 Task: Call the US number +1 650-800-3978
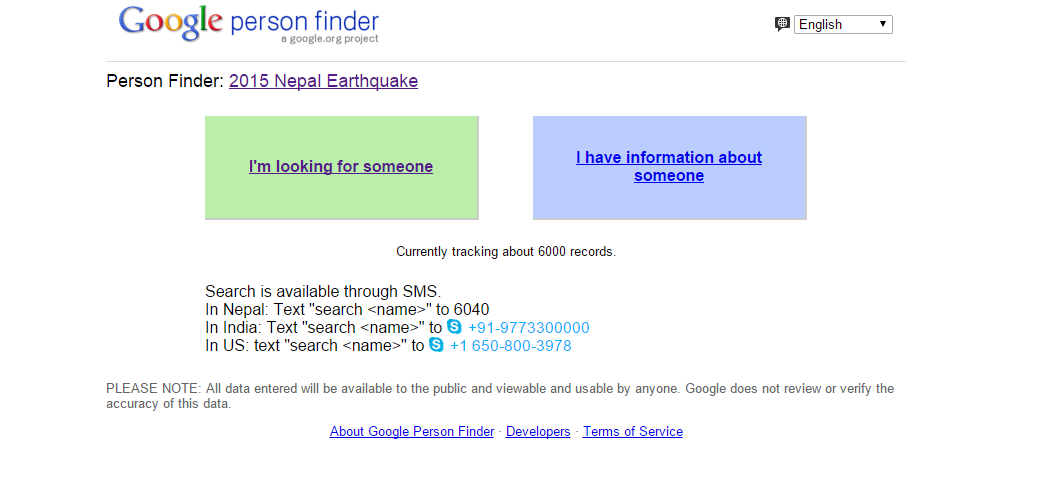pos(511,346)
